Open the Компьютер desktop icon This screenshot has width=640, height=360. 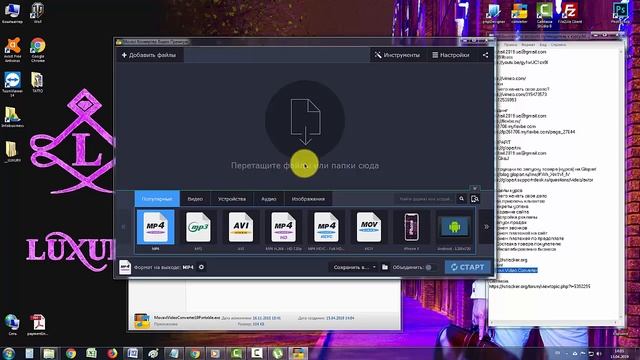pyautogui.click(x=12, y=13)
